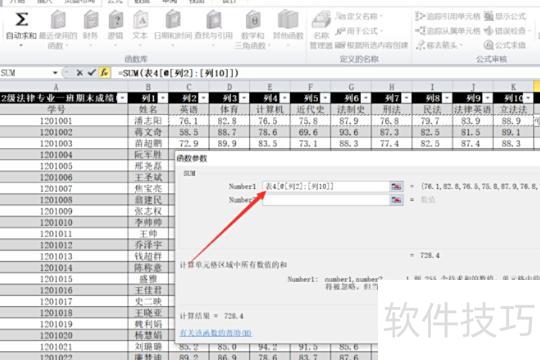The image size is (540, 360).
Task: Confirm formula with the checkmark icon
Action: click(x=91, y=73)
